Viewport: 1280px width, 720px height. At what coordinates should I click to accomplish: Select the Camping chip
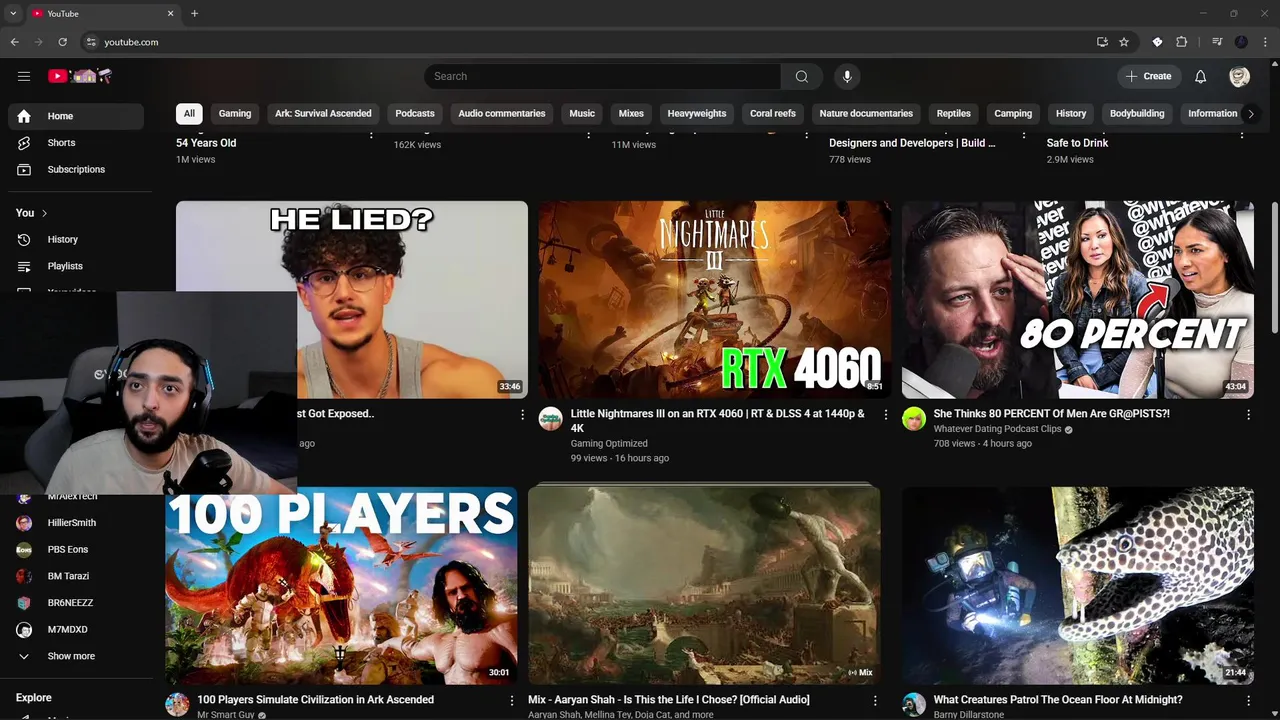[x=1013, y=113]
